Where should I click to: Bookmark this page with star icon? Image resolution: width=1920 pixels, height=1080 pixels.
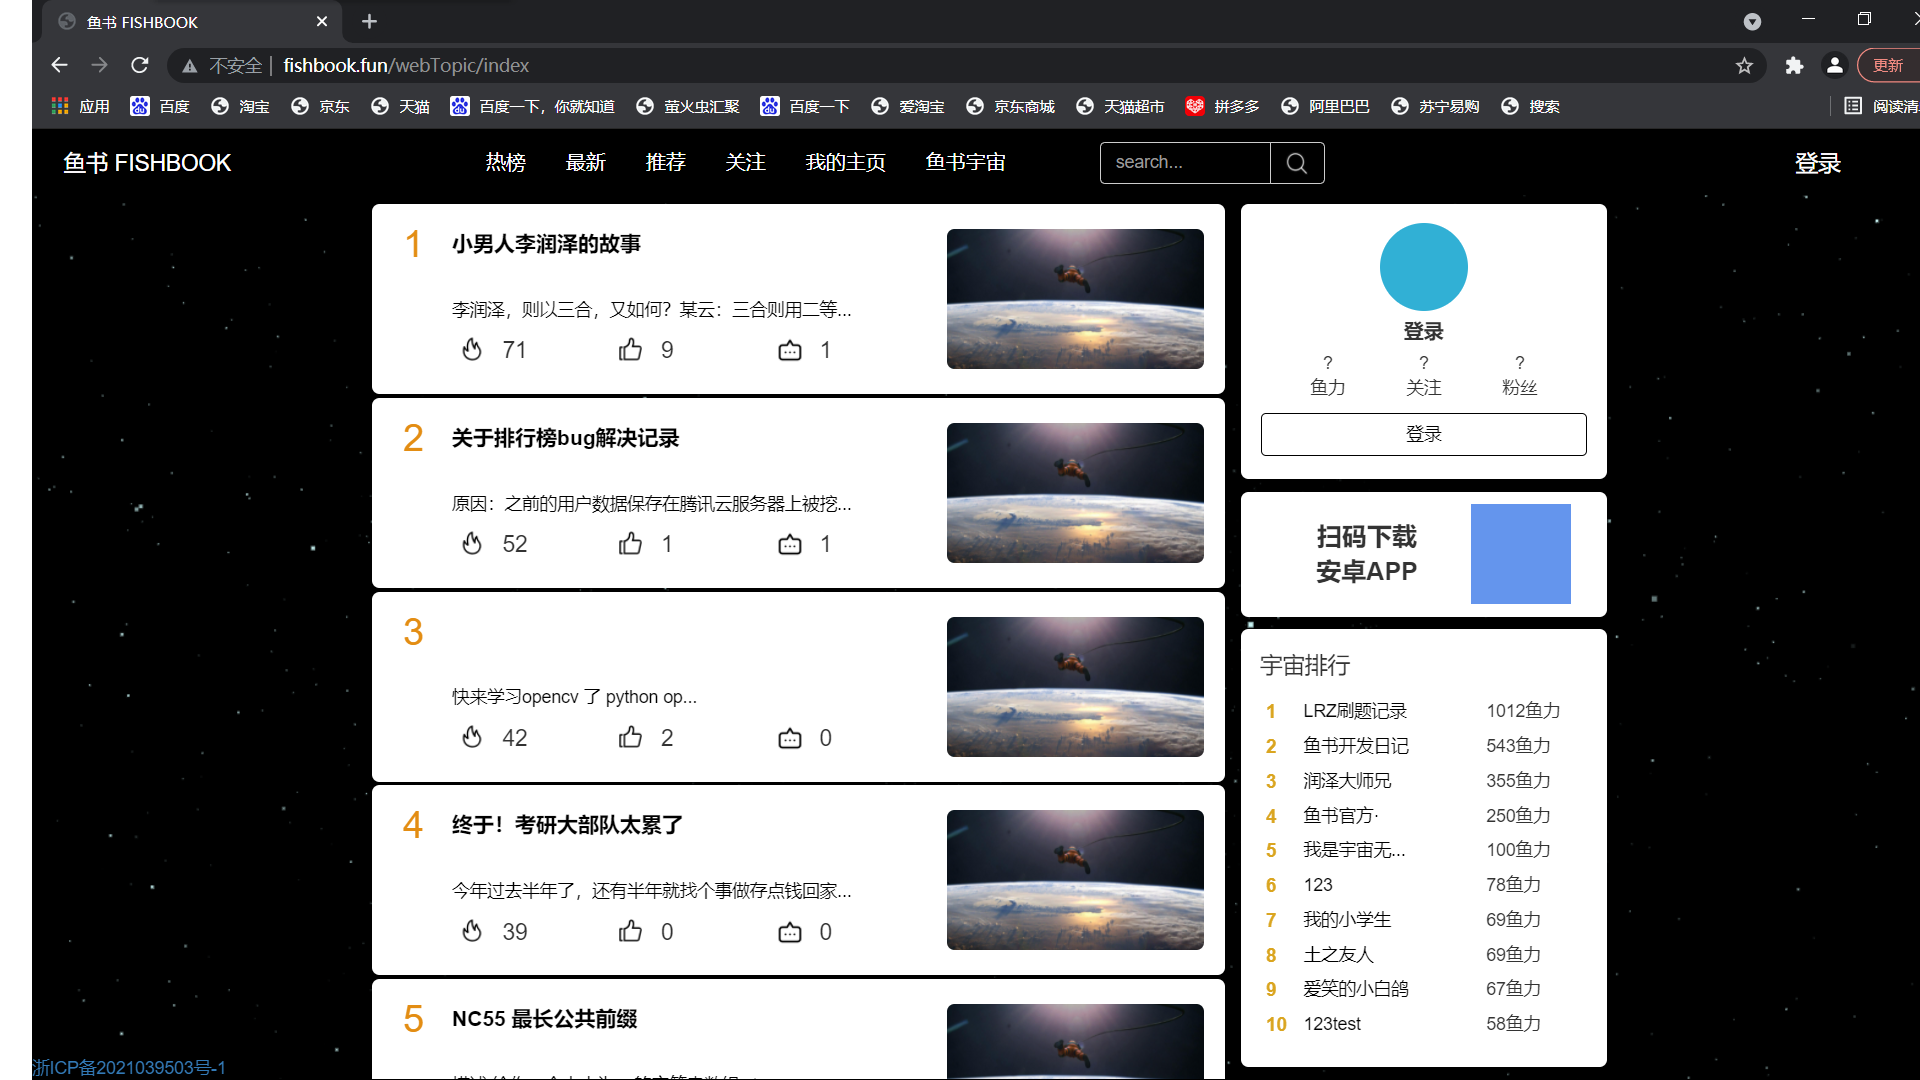(1744, 65)
